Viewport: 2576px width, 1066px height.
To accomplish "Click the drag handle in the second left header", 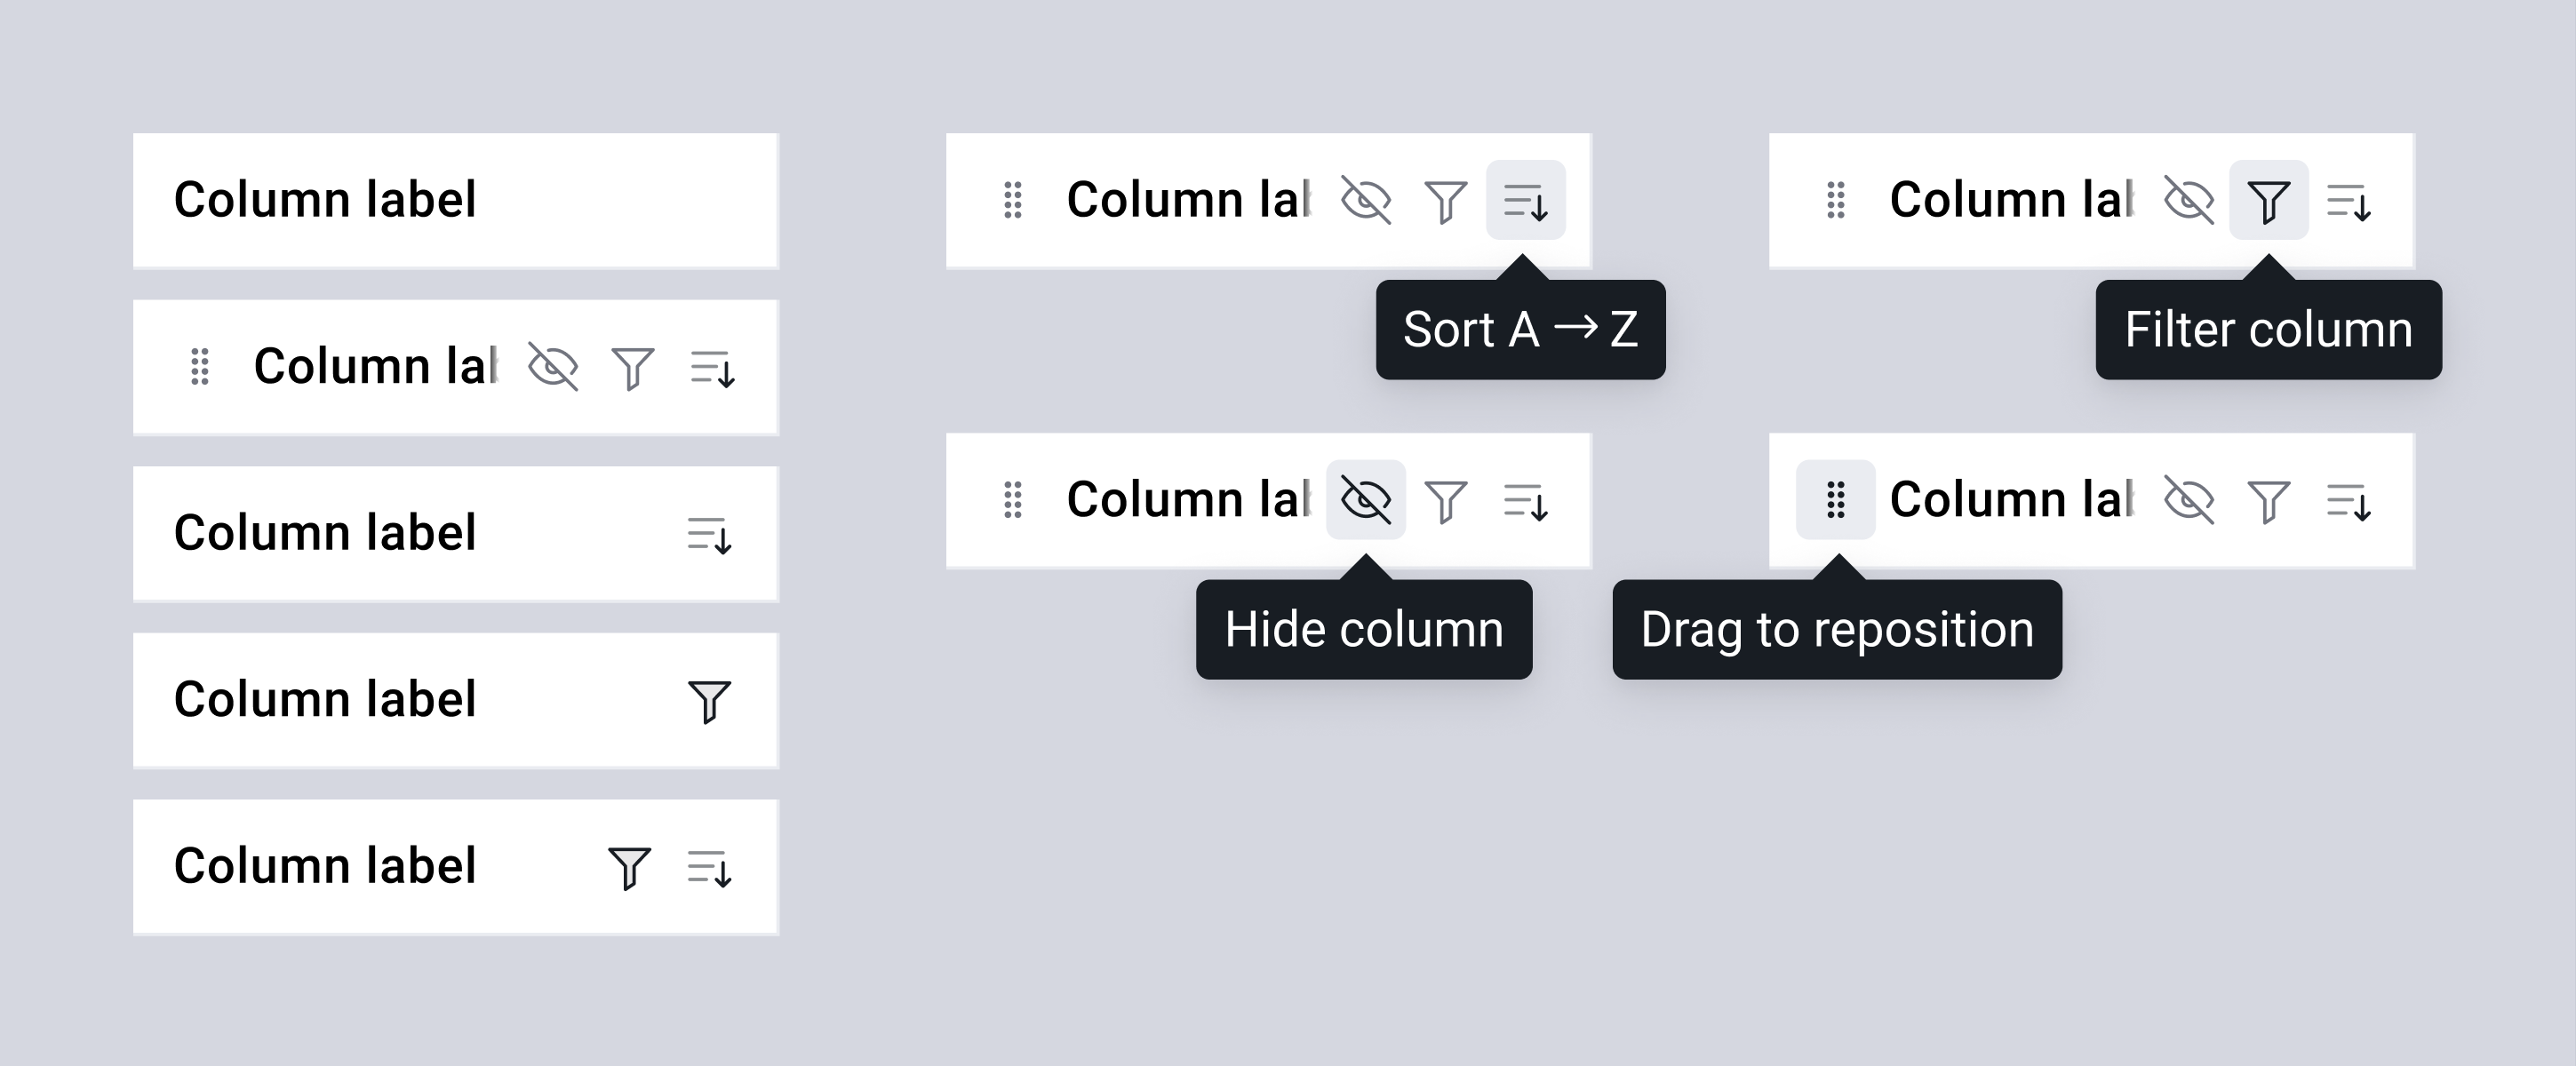I will point(200,367).
